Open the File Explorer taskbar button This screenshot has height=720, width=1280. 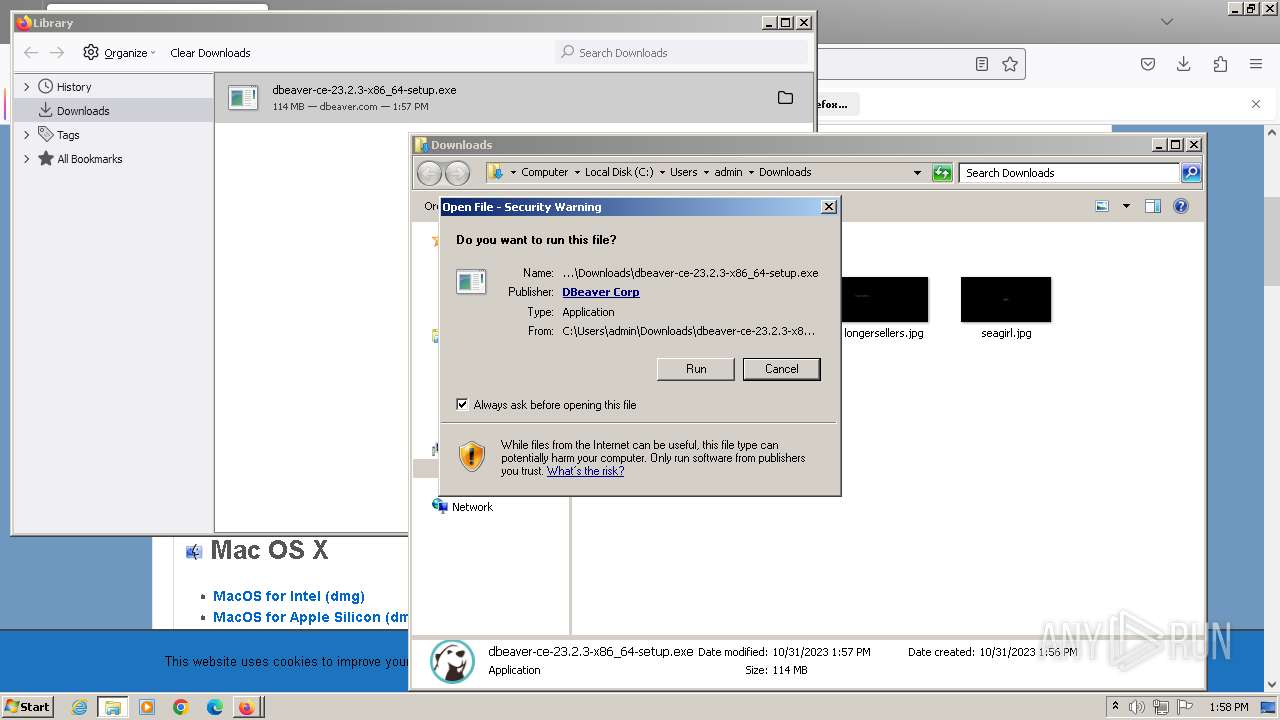(113, 707)
